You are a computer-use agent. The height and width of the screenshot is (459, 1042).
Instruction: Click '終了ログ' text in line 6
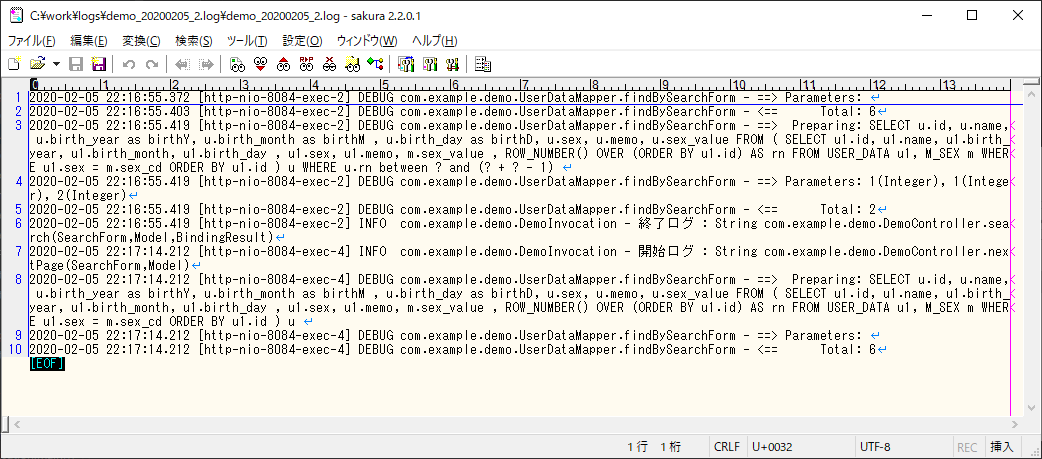[667, 224]
